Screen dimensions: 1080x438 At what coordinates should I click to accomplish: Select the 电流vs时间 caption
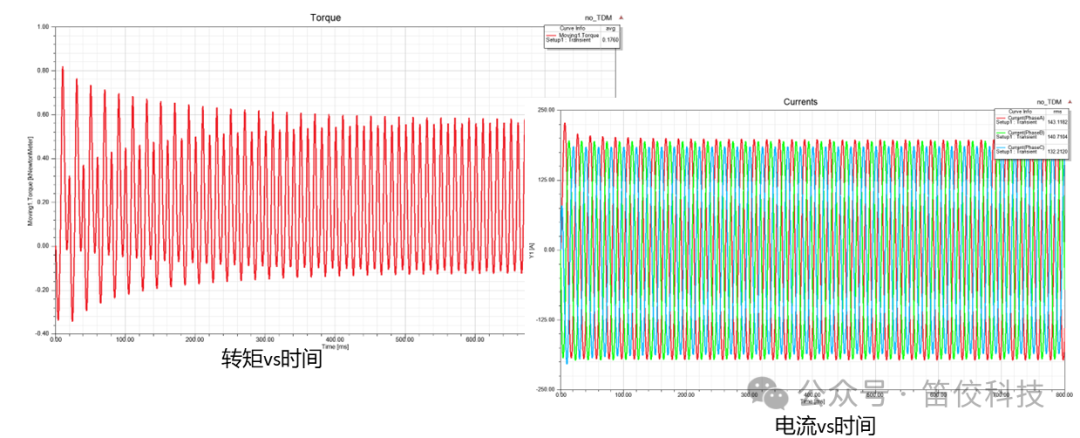pyautogui.click(x=826, y=425)
